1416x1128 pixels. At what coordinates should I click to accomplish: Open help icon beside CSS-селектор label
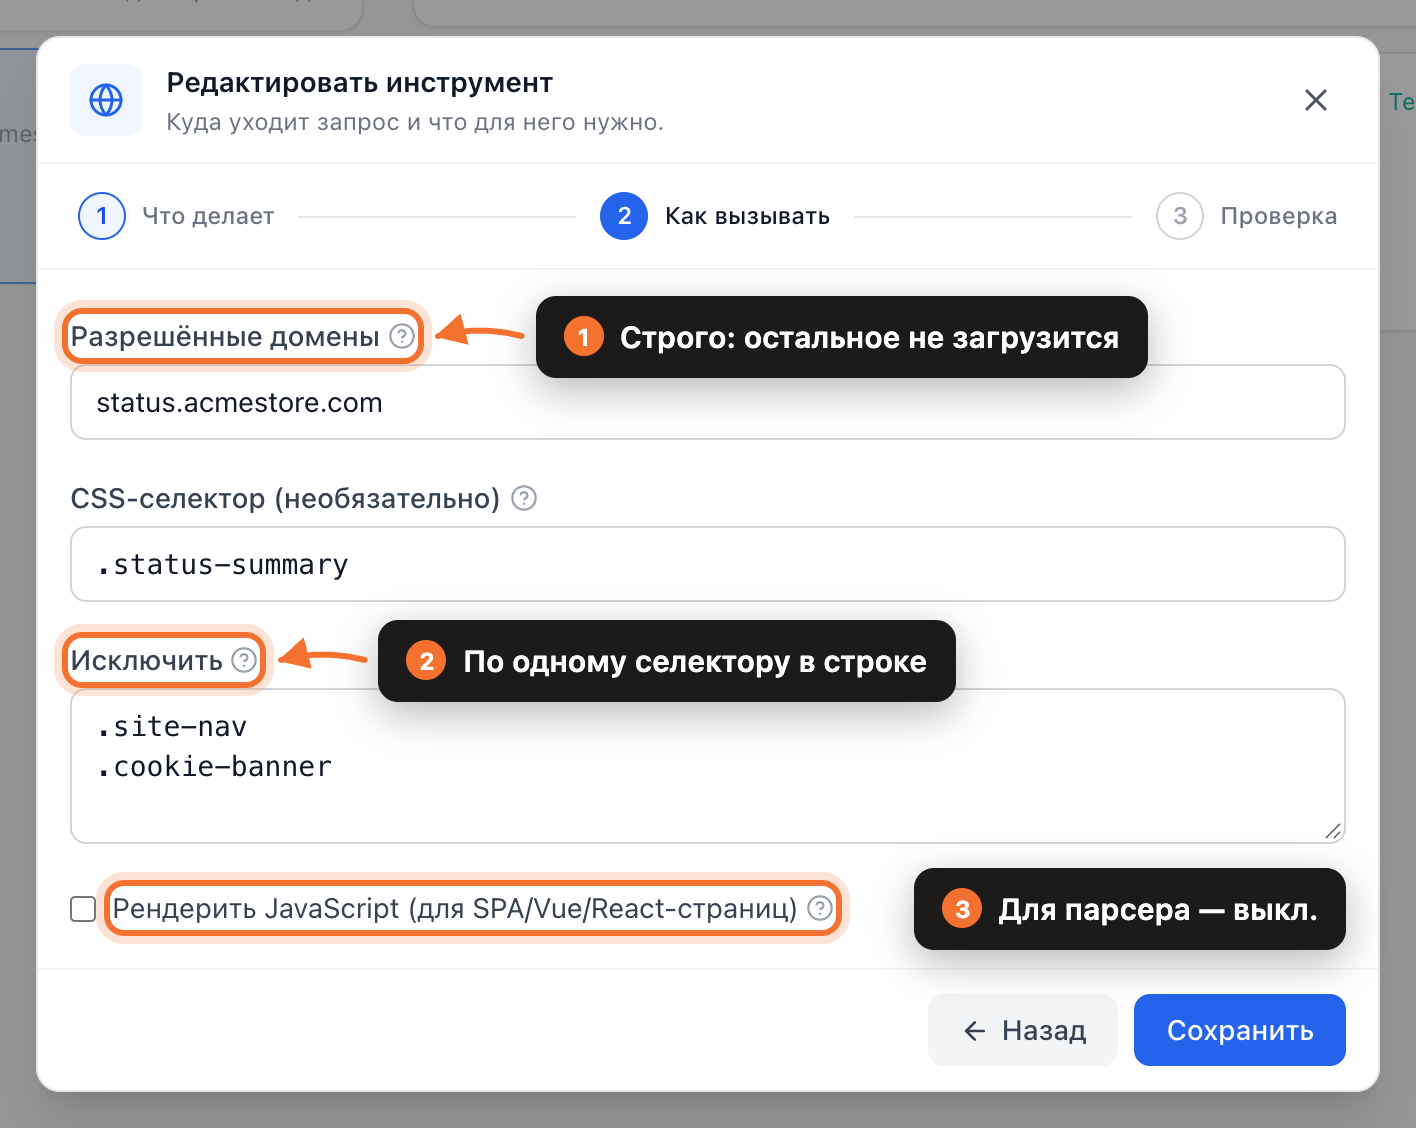[x=524, y=498]
